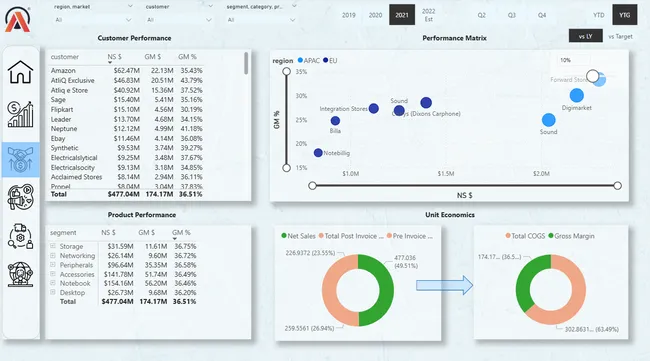Viewport: 650px width, 361px height.
Task: Click the Billa bubble in scatter chart
Action: tap(335, 121)
